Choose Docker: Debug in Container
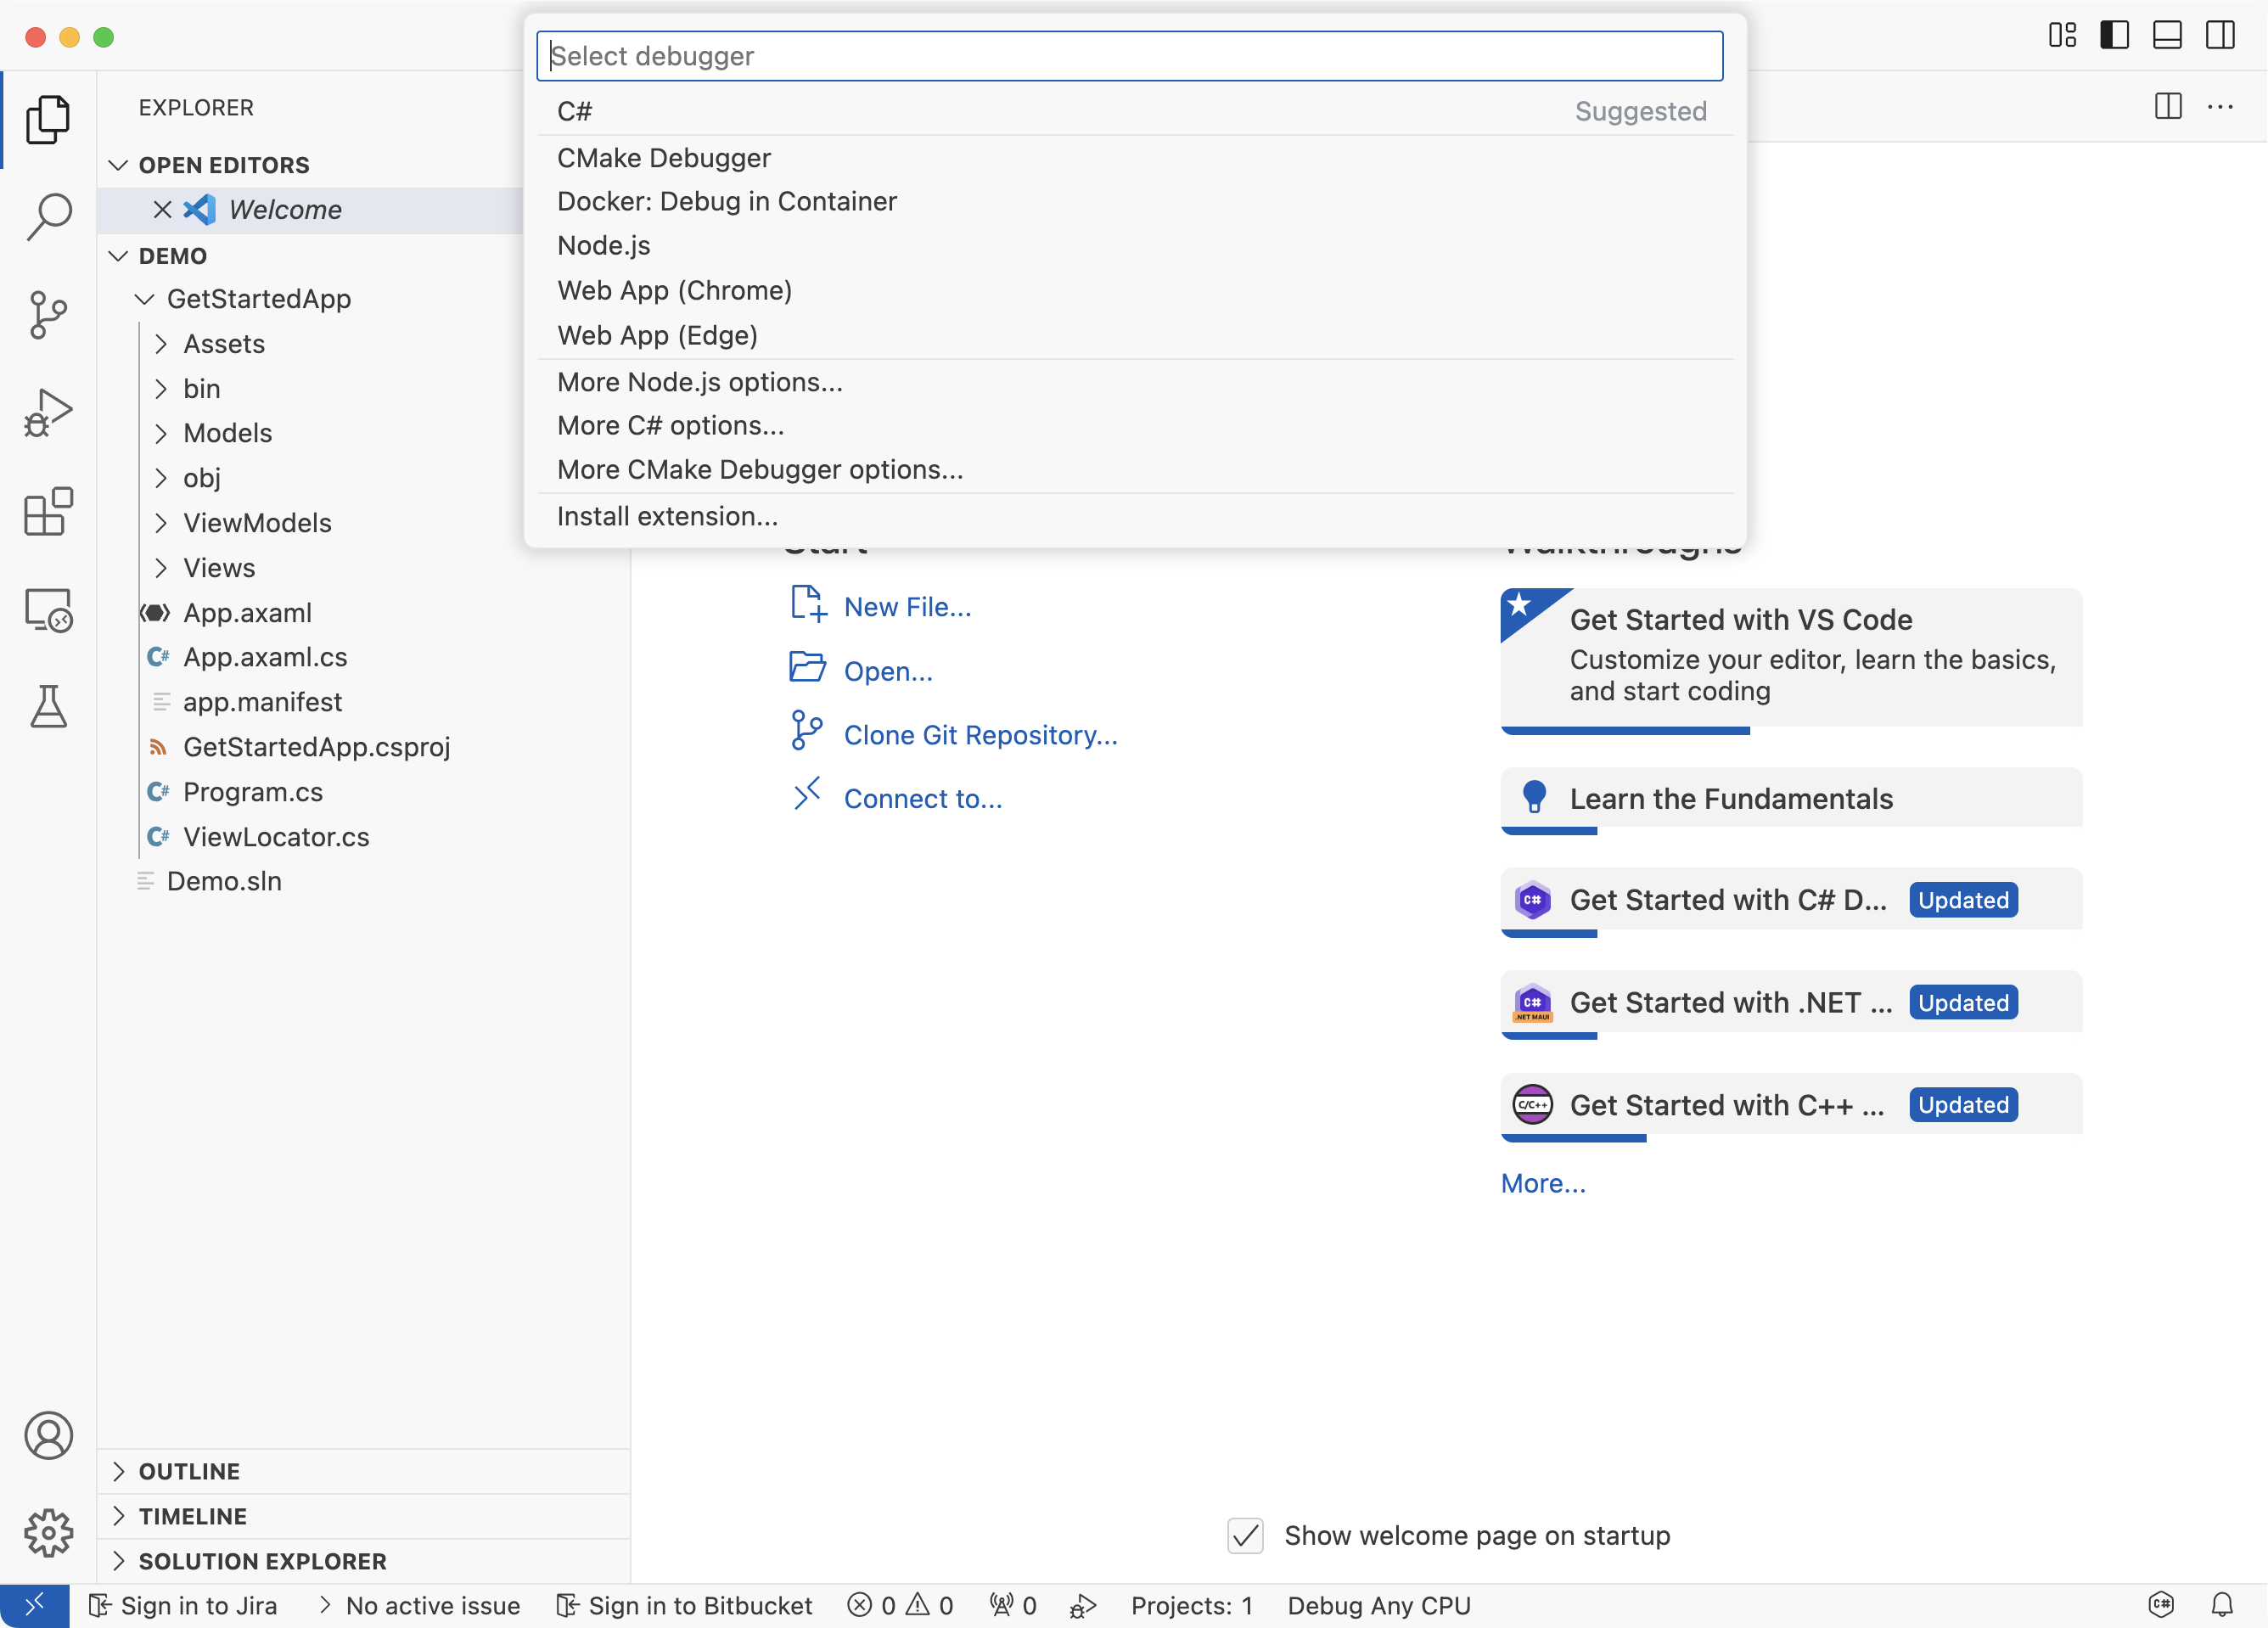Viewport: 2268px width, 1628px height. tap(727, 201)
